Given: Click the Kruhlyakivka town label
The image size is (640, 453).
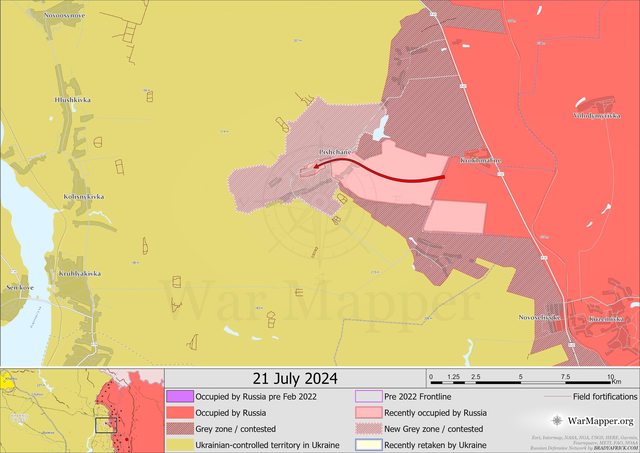Looking at the screenshot, I should coord(77,273).
